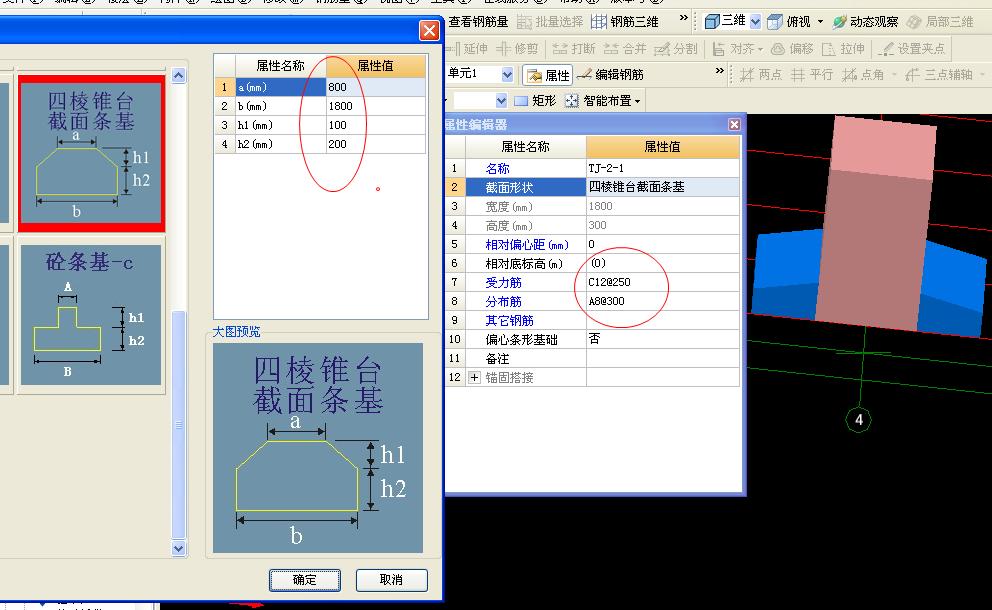The image size is (992, 610).
Task: Click the 其它钢筋 property link
Action: (x=509, y=320)
